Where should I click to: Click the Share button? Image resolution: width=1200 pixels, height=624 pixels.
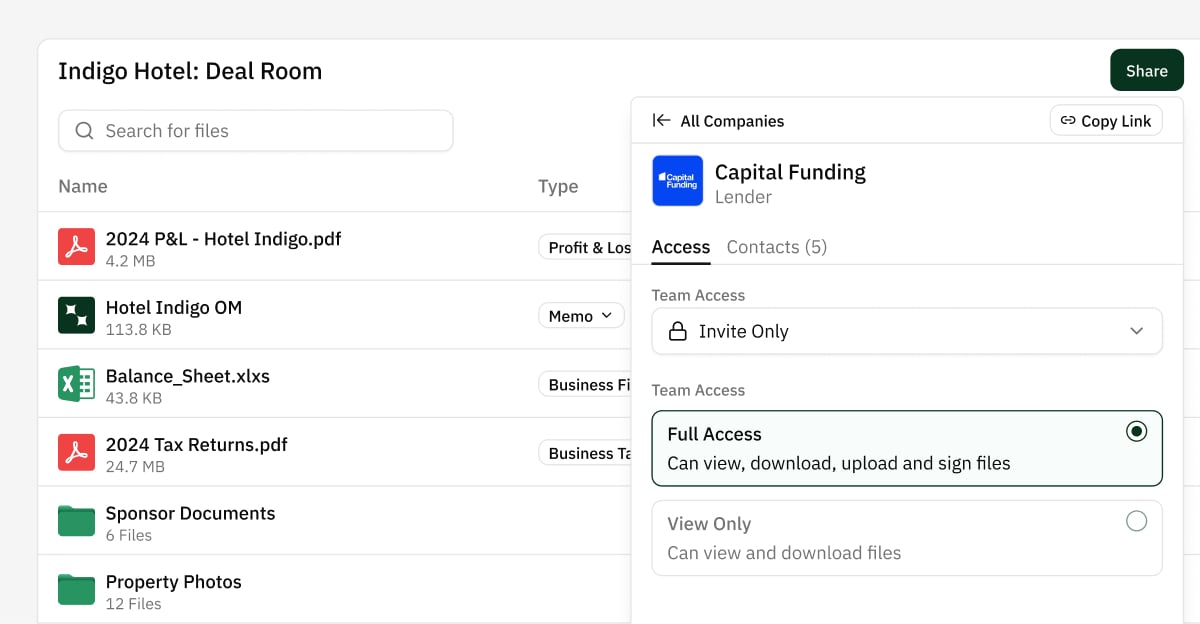pos(1146,70)
